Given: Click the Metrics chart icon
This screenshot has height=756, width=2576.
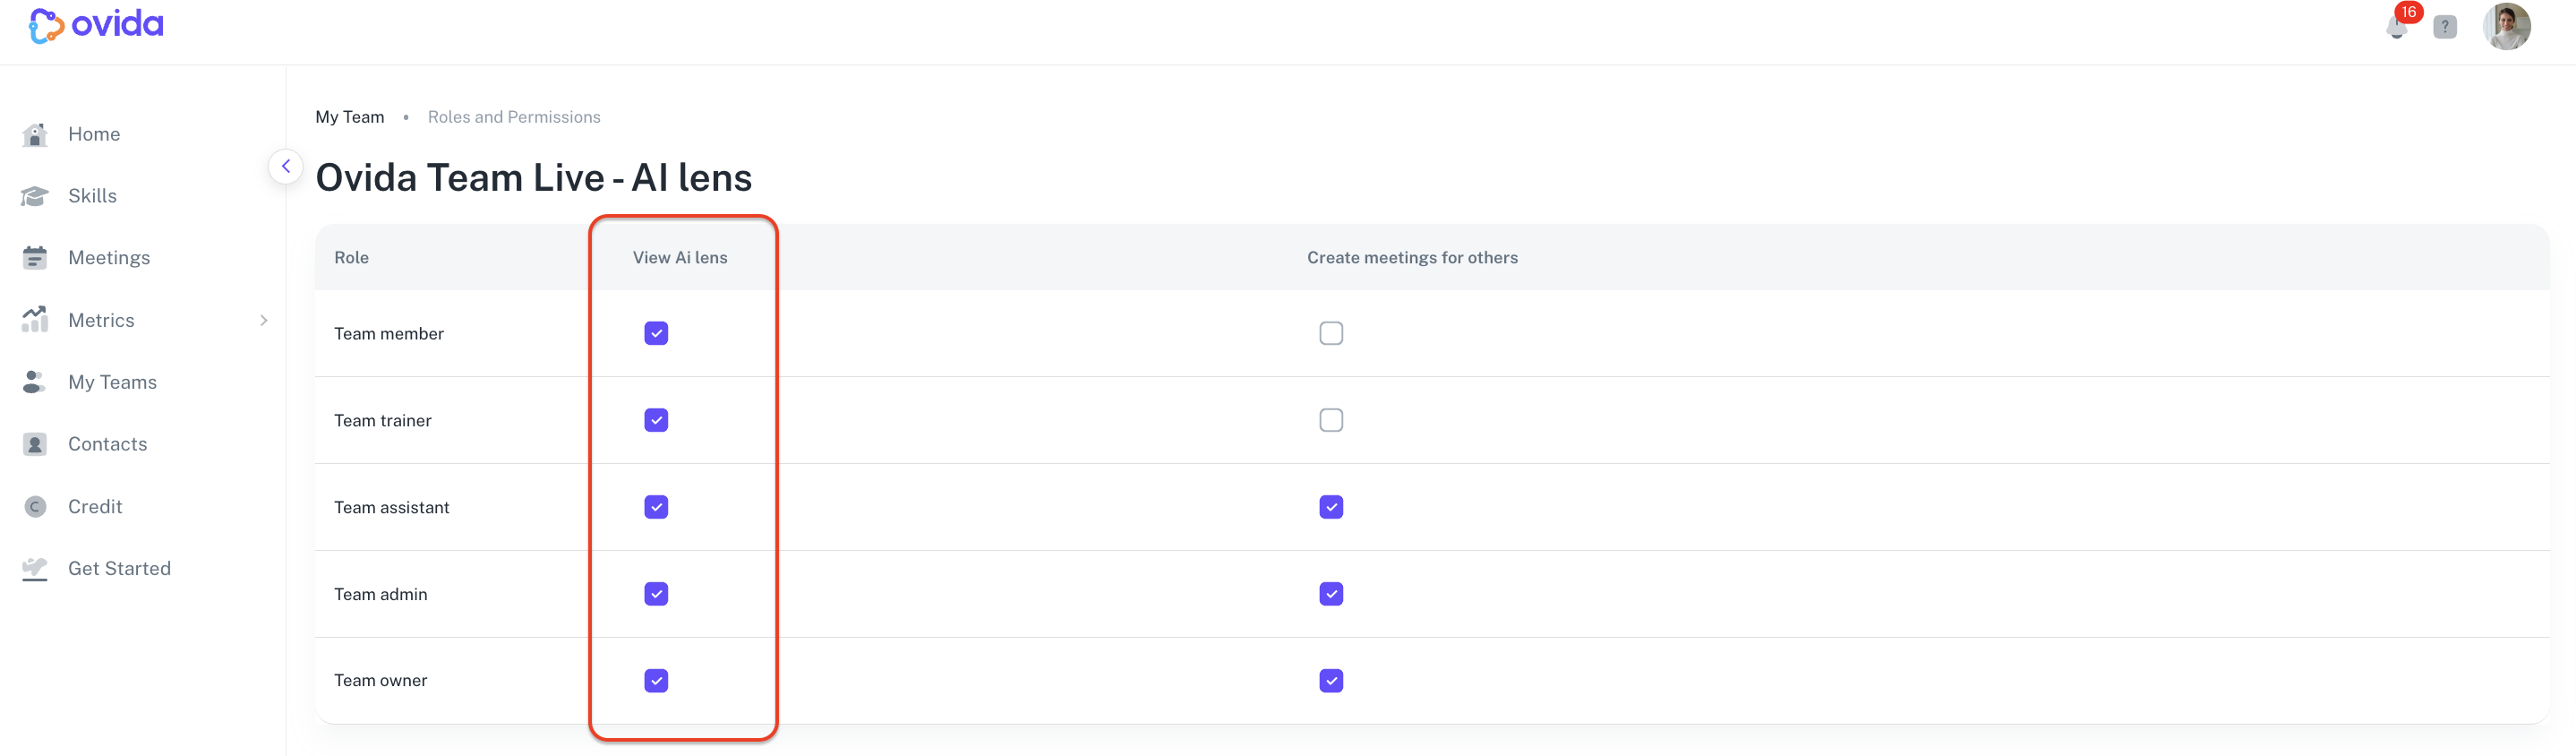Looking at the screenshot, I should (35, 320).
